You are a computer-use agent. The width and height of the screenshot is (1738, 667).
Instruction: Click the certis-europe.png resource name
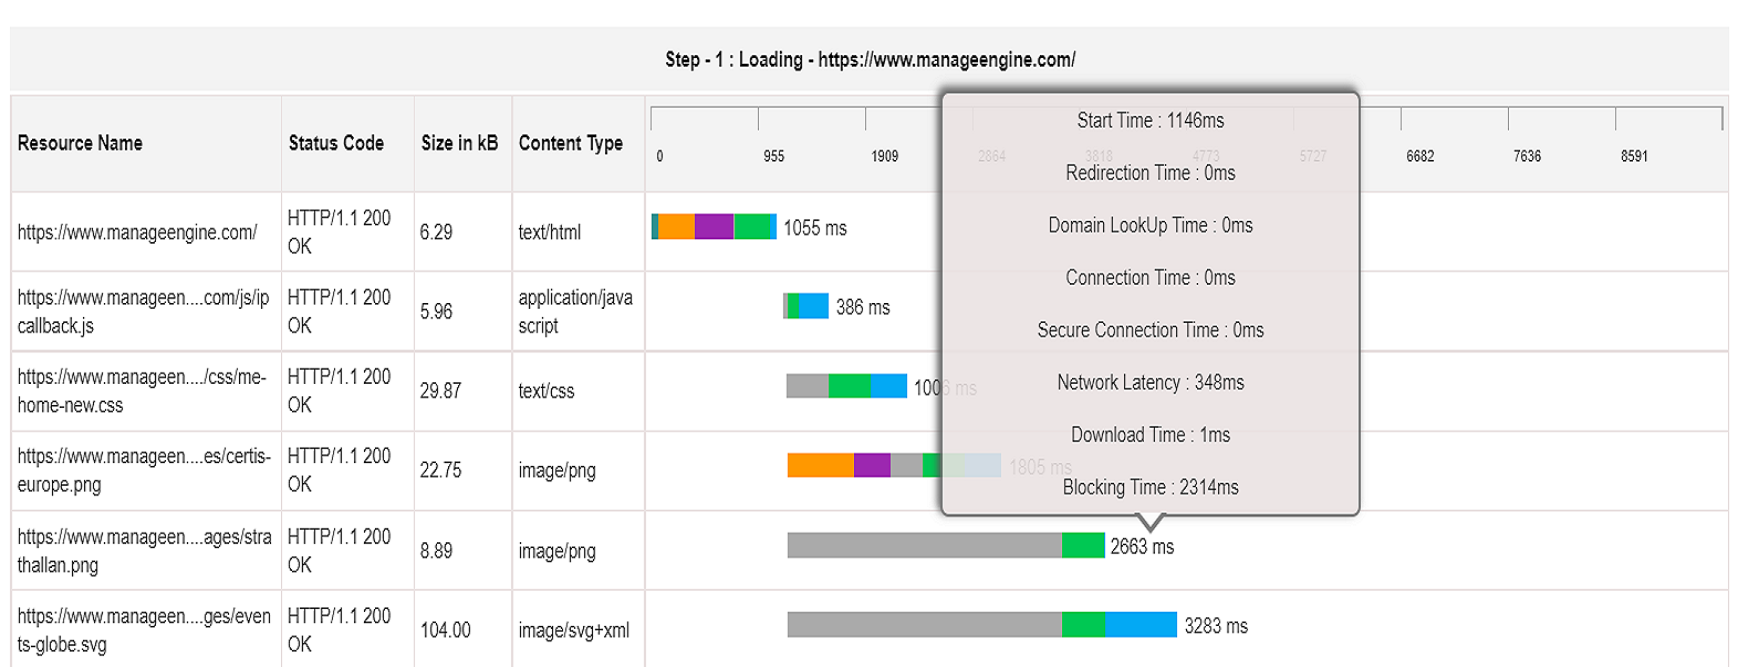tap(143, 470)
